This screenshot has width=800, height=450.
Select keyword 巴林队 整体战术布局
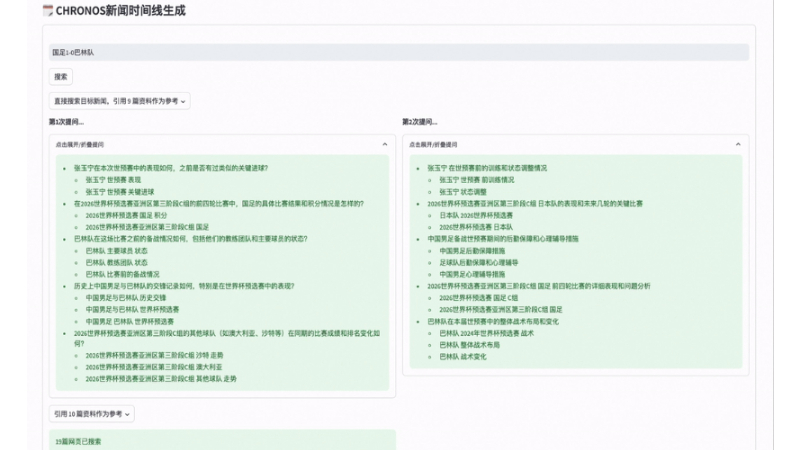tap(470, 345)
